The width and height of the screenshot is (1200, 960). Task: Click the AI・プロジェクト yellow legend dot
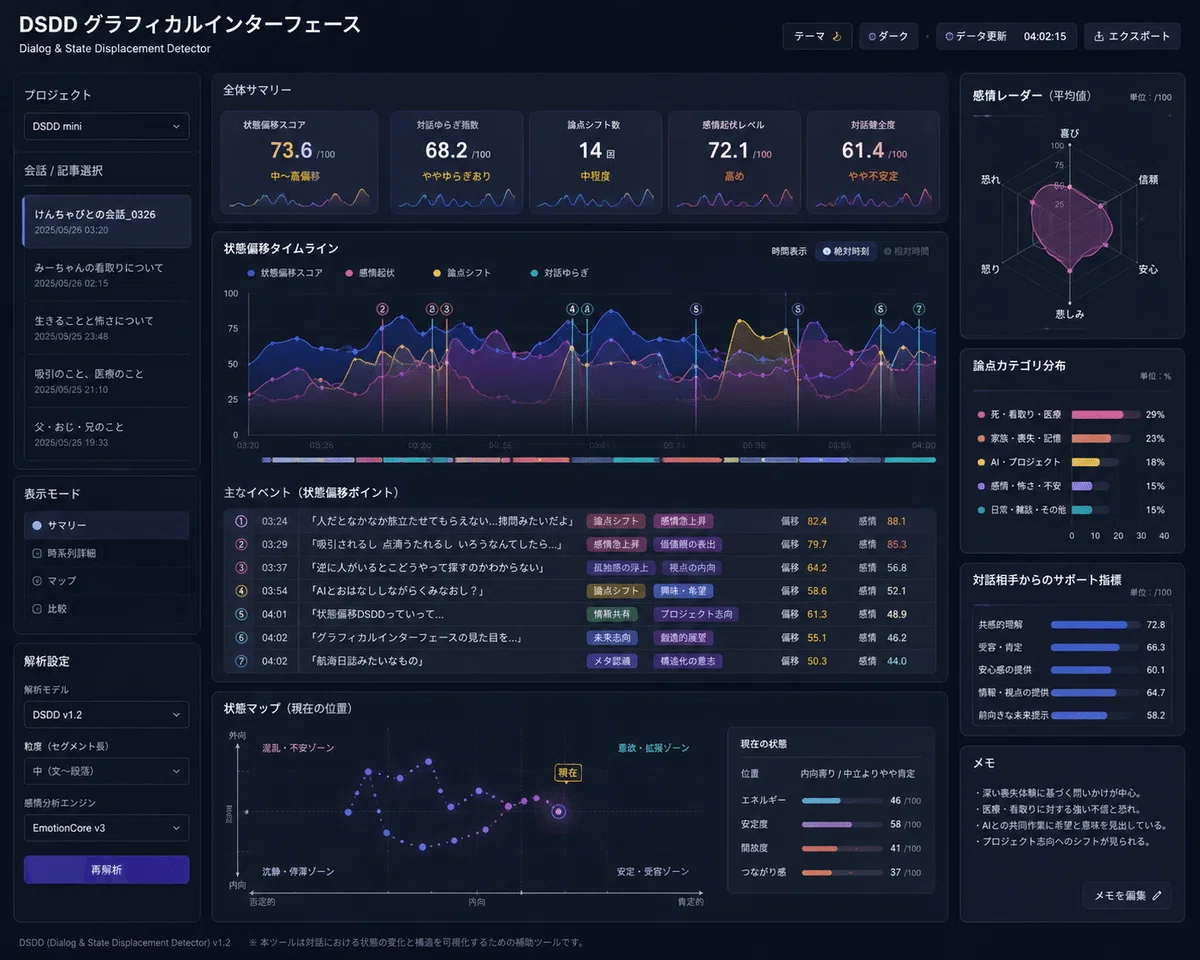(x=981, y=462)
